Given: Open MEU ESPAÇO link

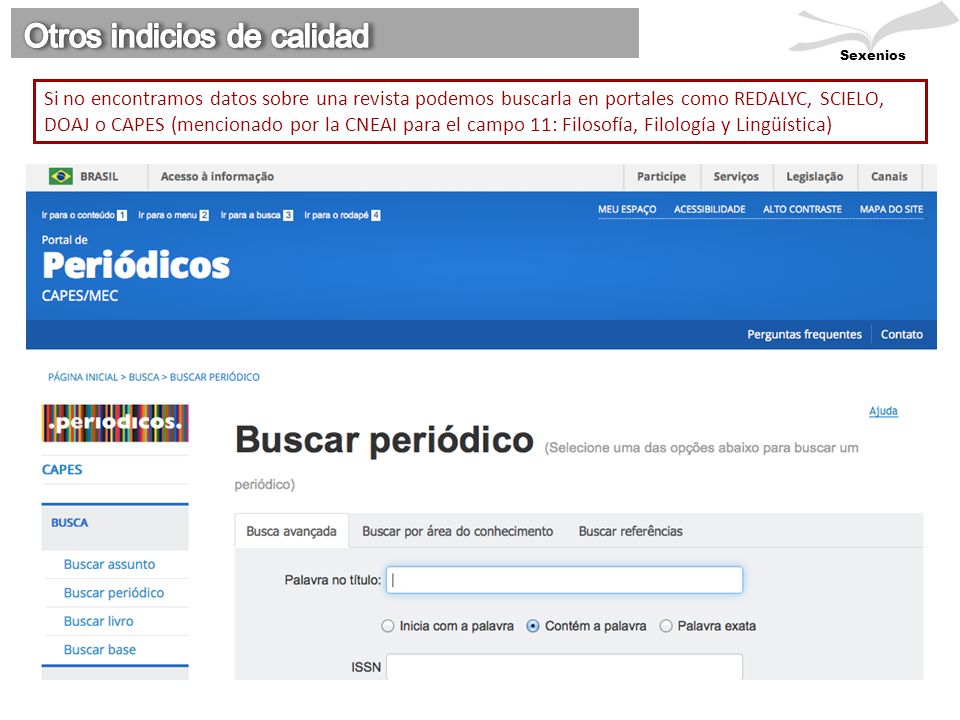Looking at the screenshot, I should (627, 209).
